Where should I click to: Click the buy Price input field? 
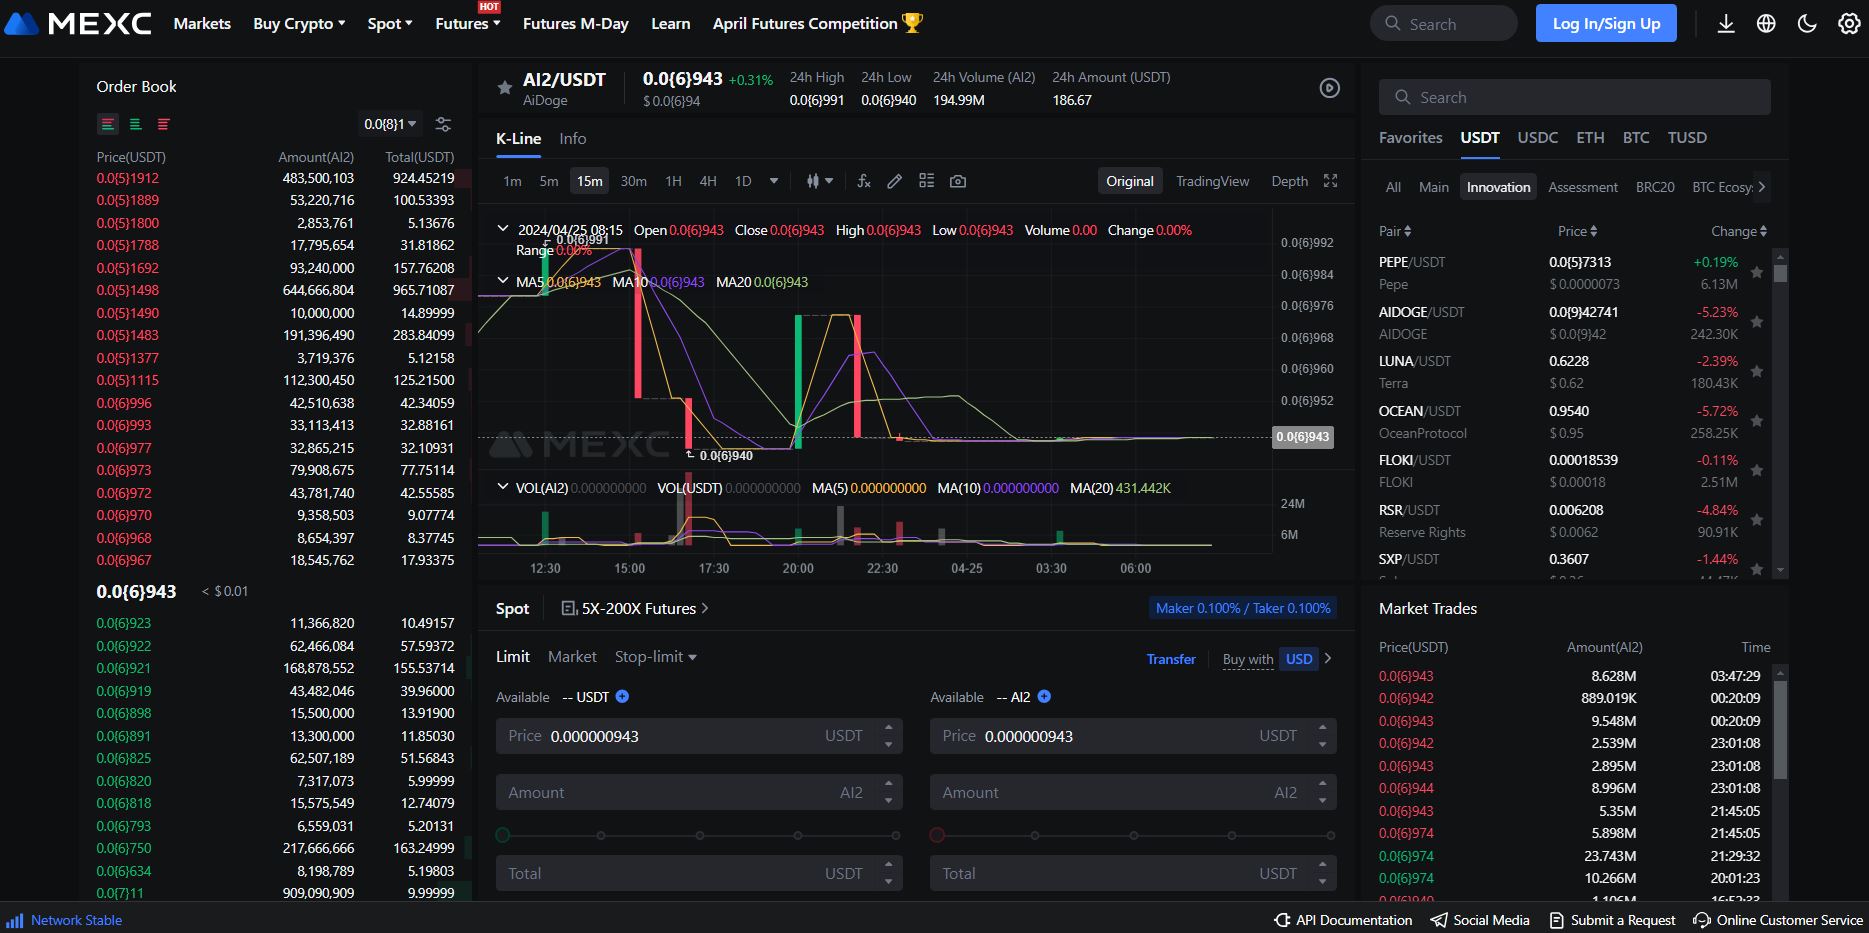click(699, 736)
